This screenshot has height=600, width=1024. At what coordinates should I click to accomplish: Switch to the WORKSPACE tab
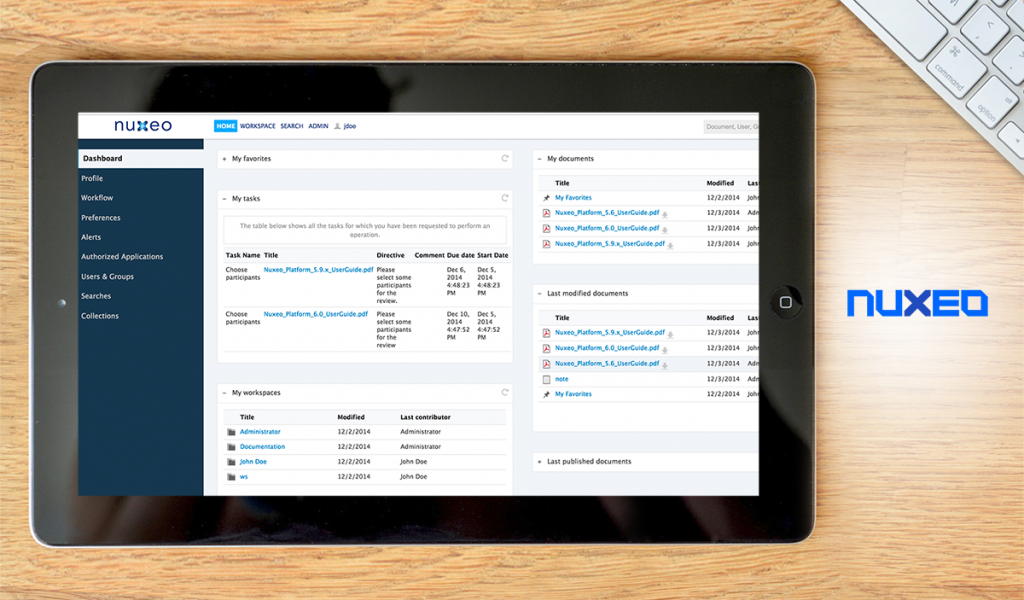pos(257,126)
